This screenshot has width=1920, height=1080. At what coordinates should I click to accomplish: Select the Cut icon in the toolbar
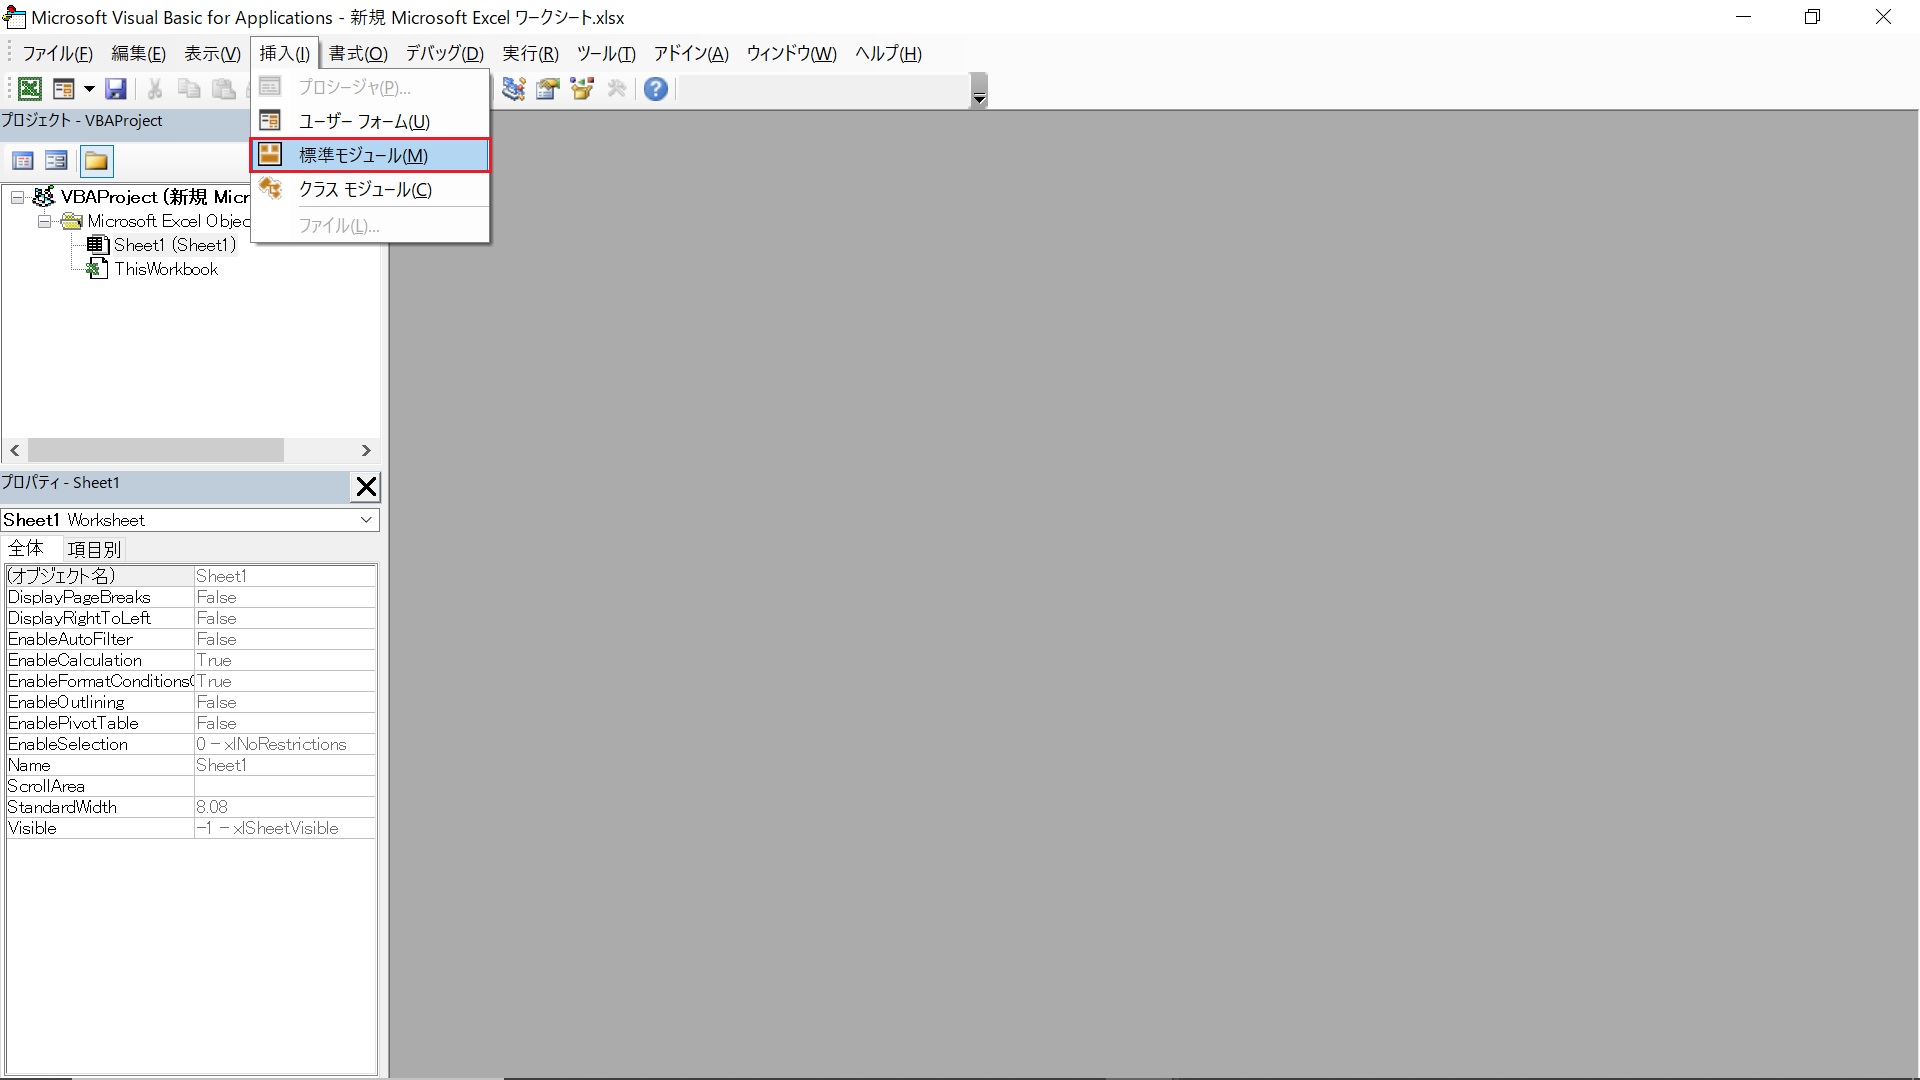[153, 88]
